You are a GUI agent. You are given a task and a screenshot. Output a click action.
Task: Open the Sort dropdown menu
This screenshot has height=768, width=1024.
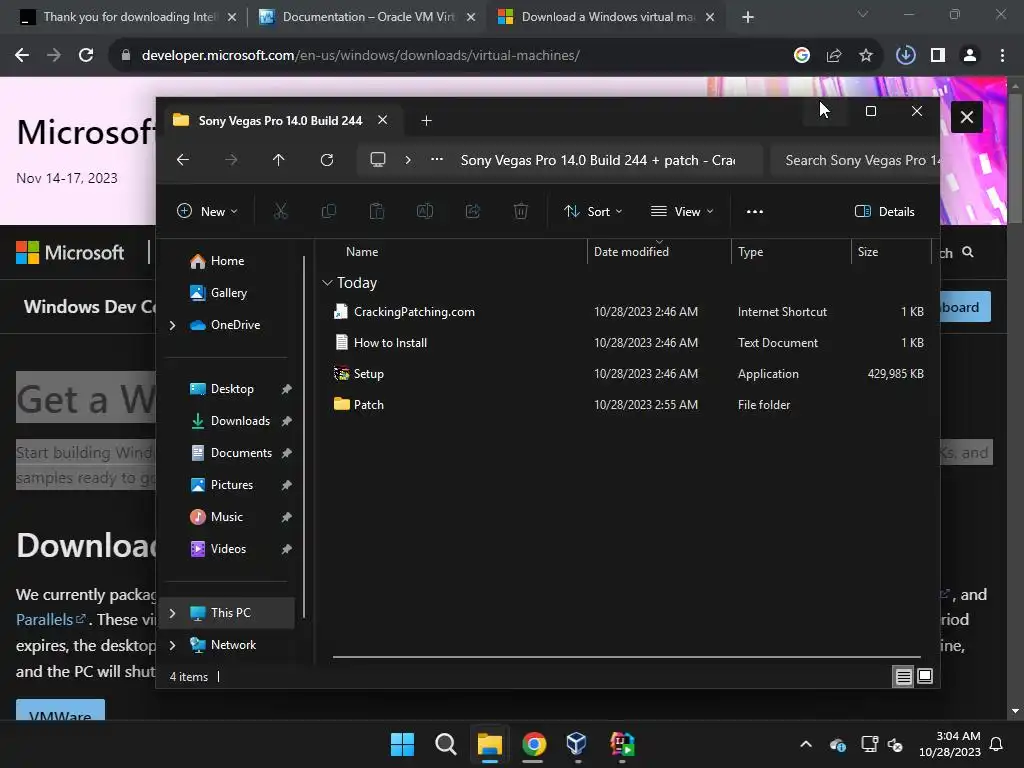point(593,211)
